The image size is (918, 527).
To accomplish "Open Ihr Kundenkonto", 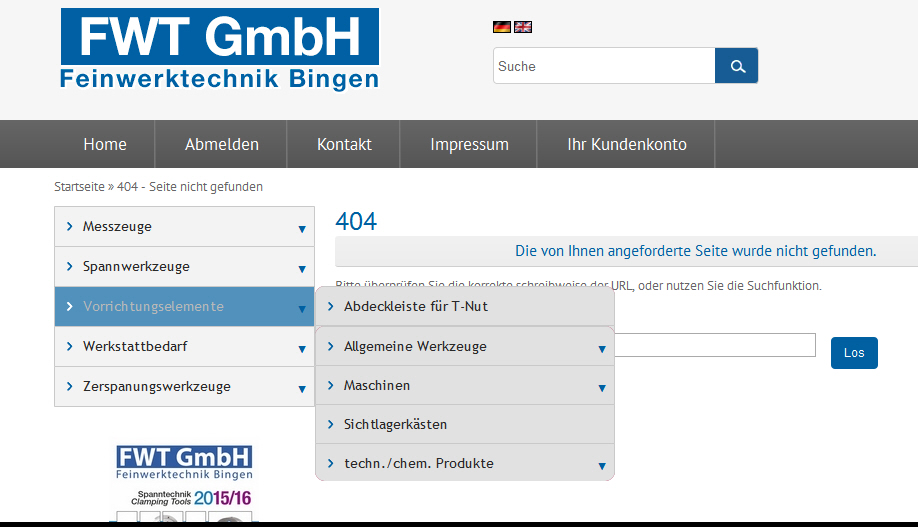I will (627, 144).
